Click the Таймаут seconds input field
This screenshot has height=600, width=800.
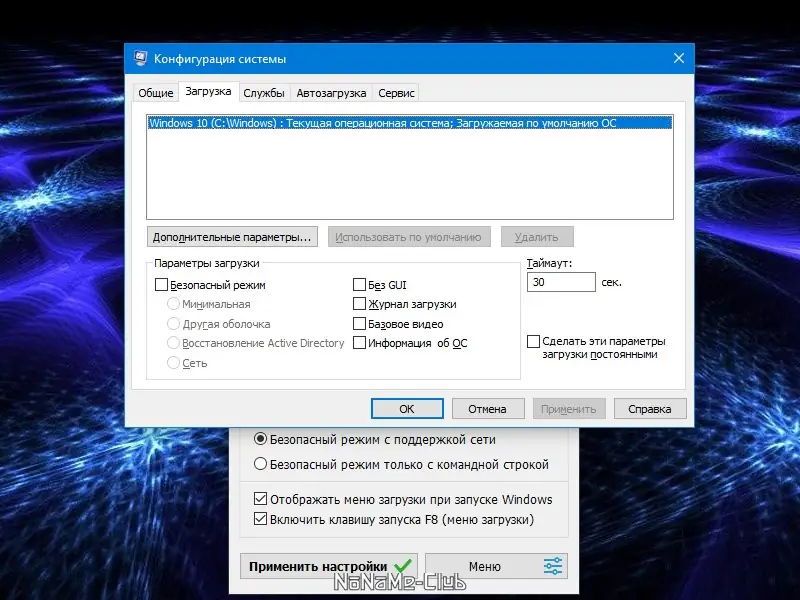coord(561,282)
